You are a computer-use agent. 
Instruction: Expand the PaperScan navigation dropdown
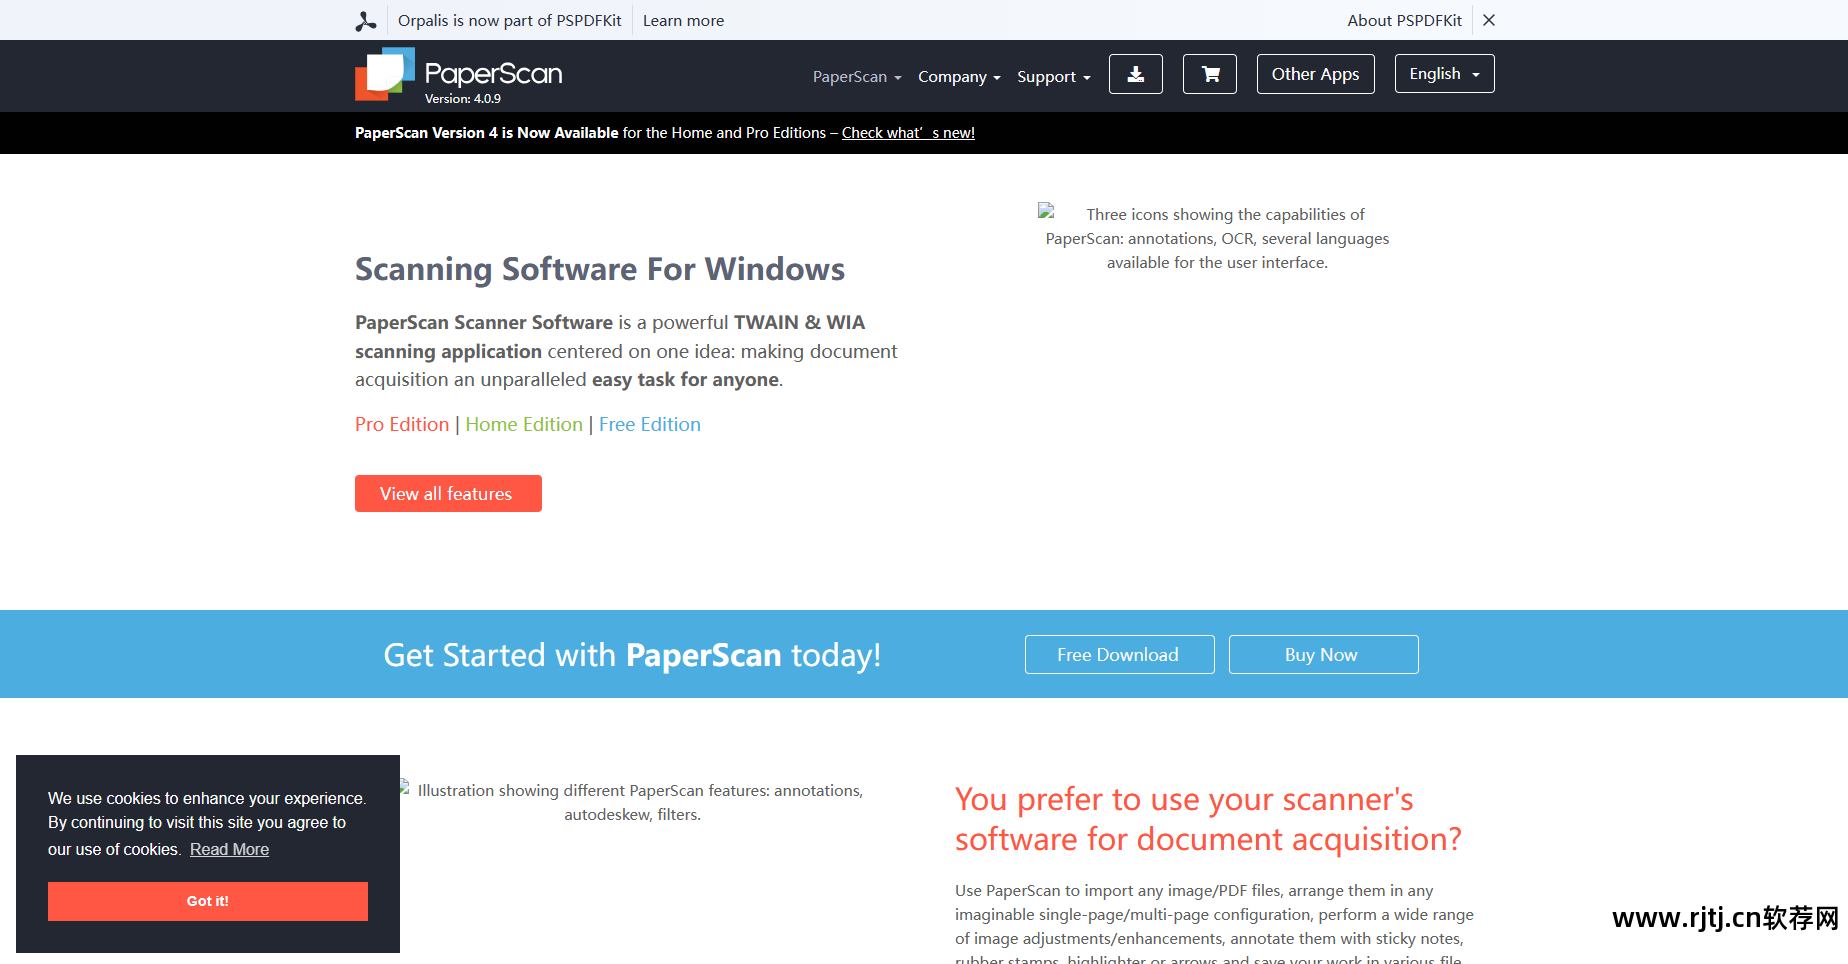857,77
